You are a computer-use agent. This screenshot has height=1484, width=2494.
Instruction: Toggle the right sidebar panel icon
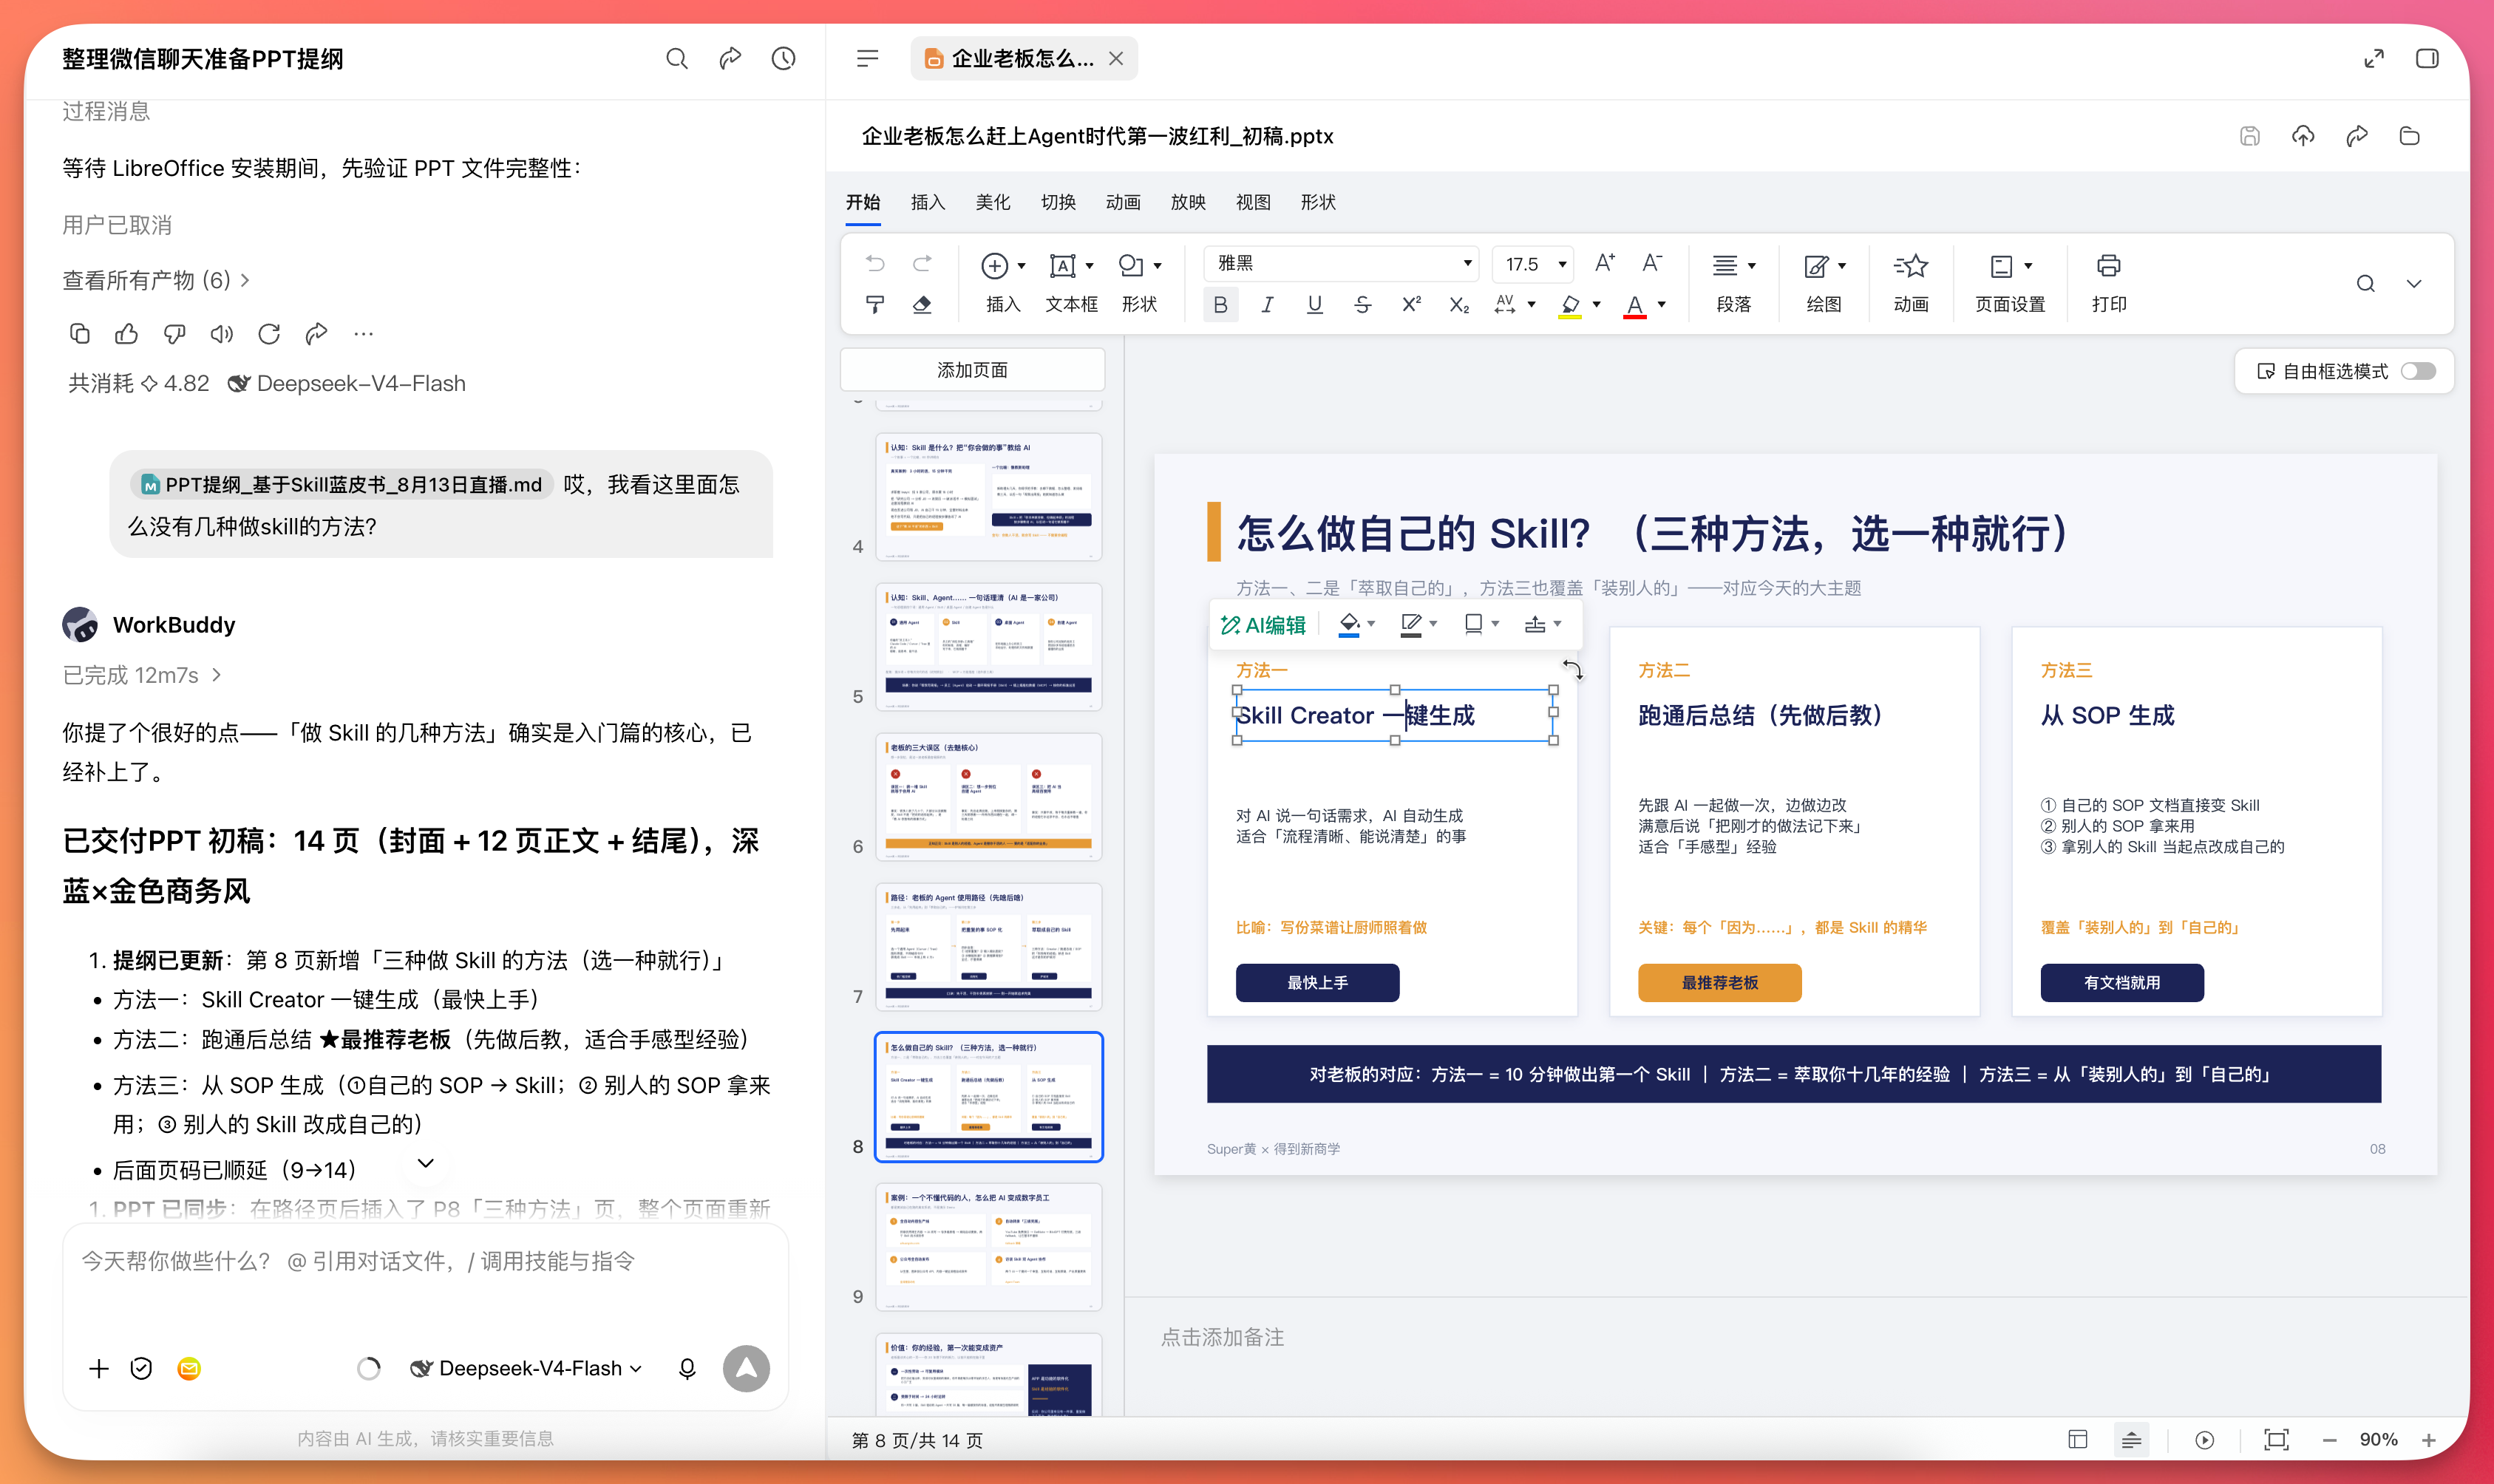click(x=2427, y=59)
